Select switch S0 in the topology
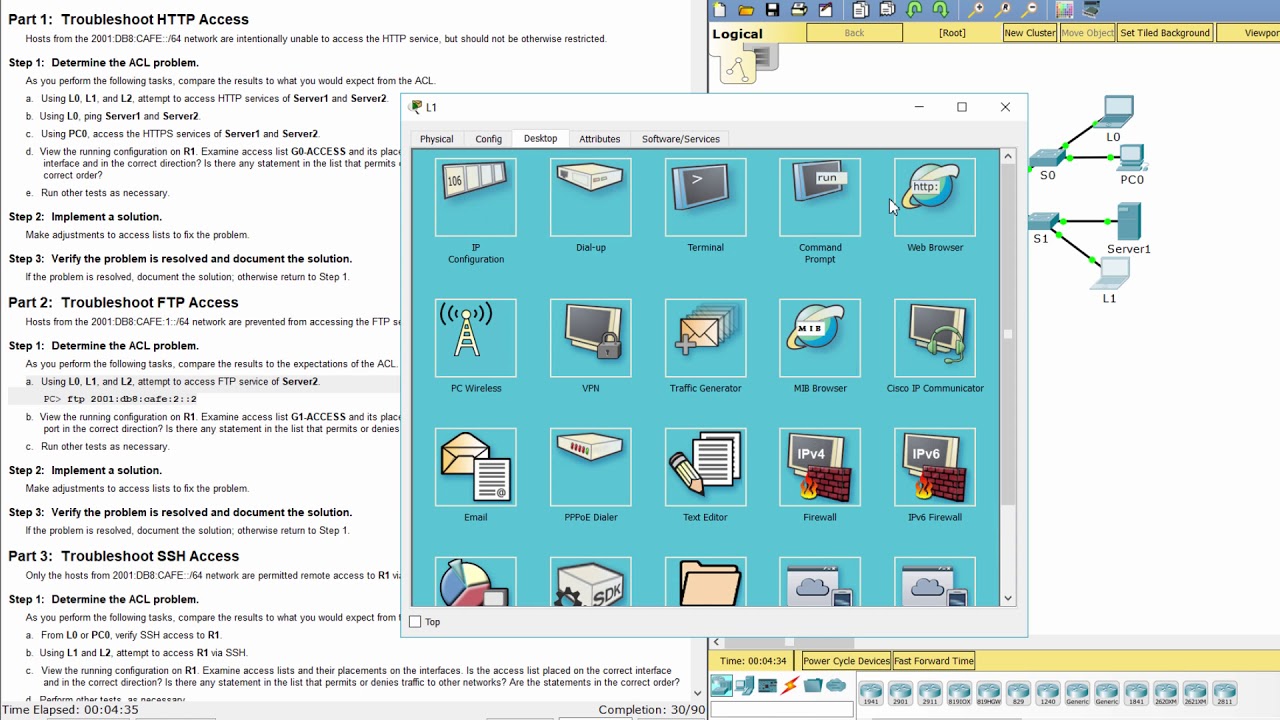The height and width of the screenshot is (720, 1280). (x=1047, y=158)
